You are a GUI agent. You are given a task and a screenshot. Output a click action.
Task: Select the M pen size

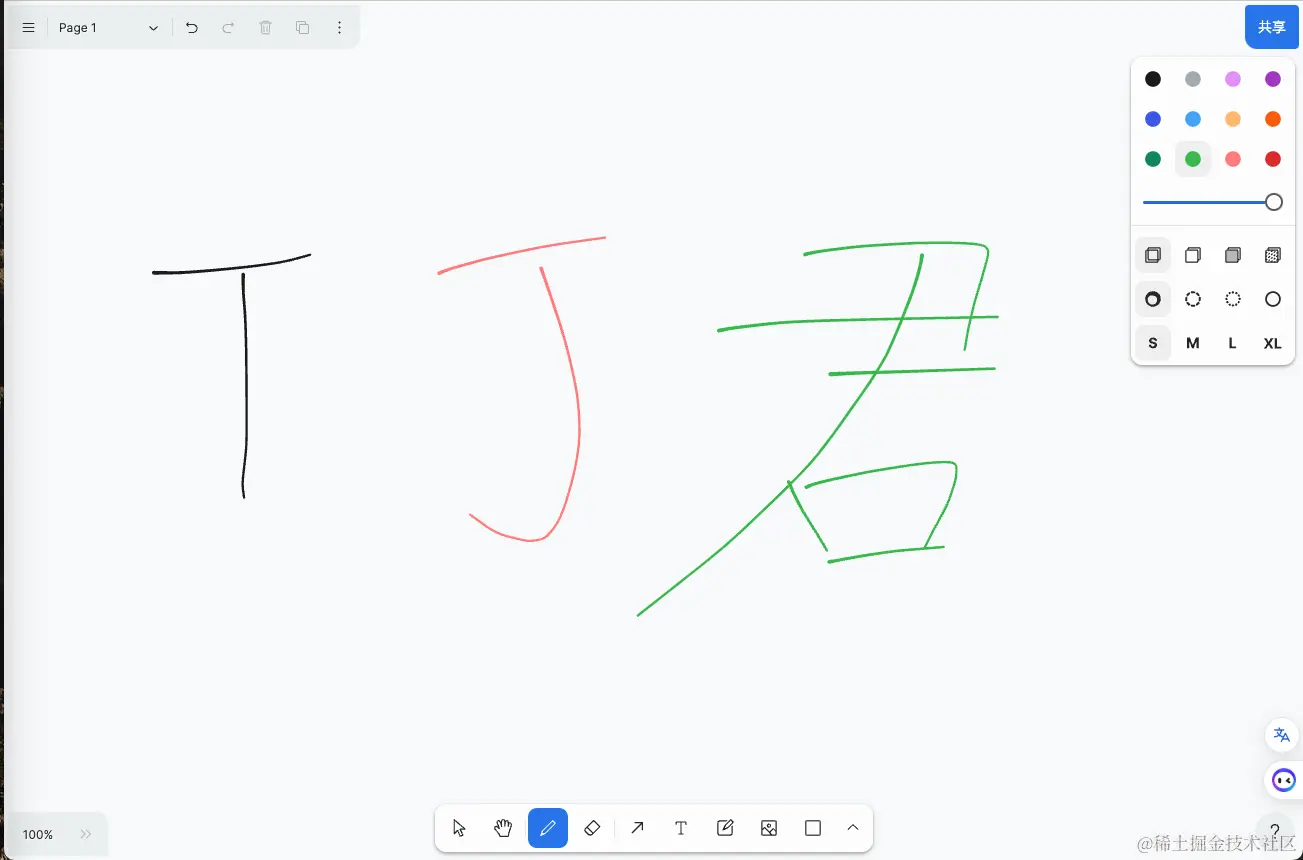[1192, 343]
